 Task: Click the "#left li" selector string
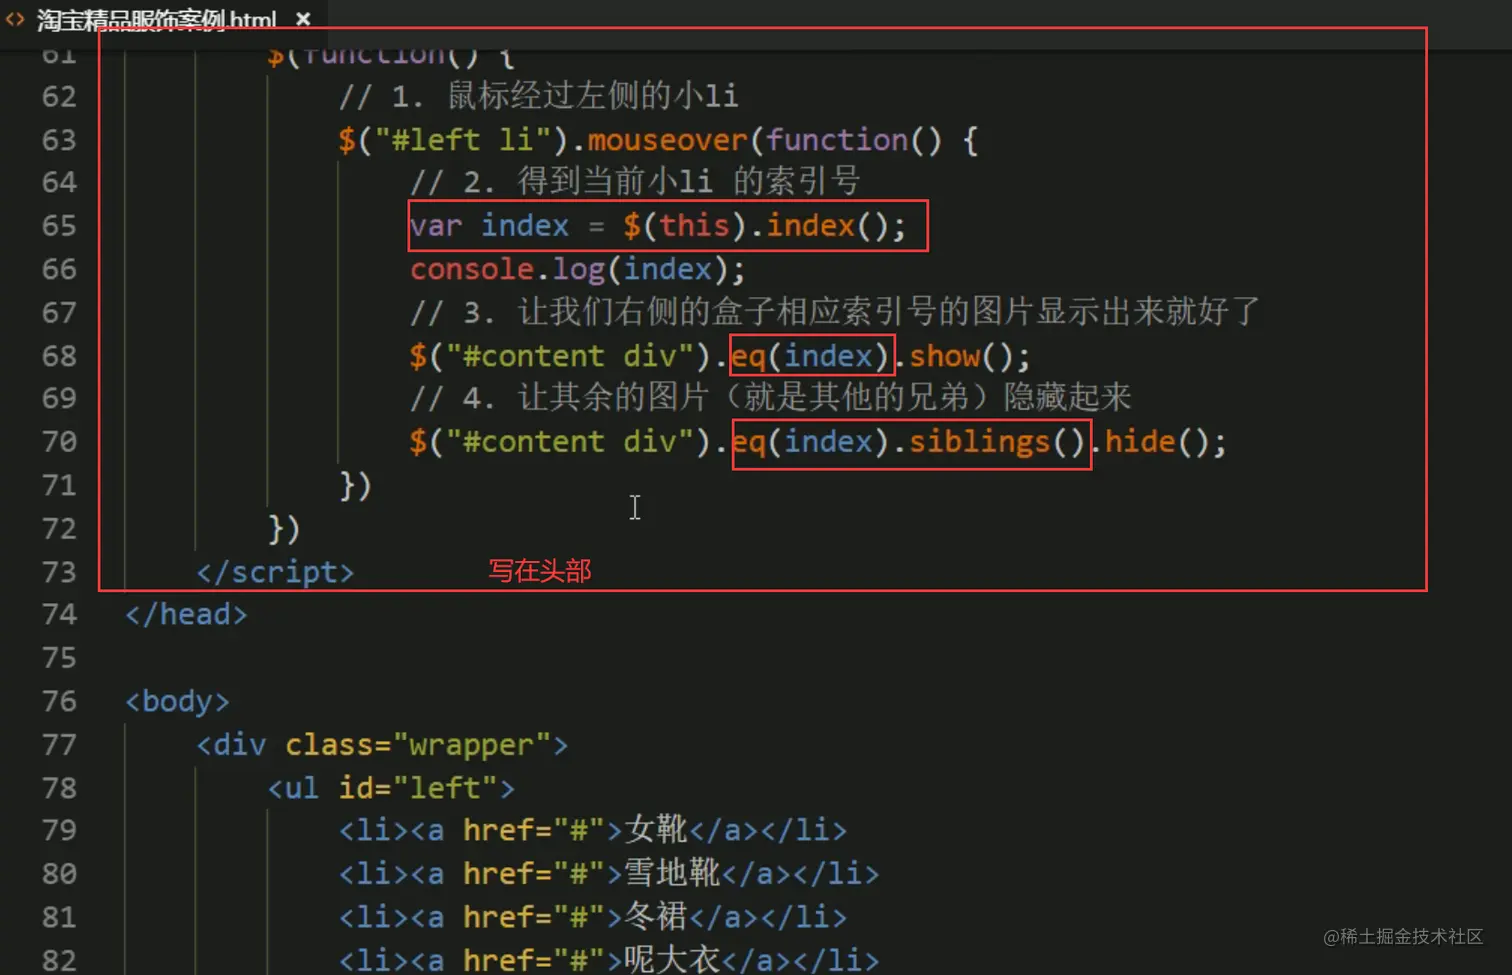462,140
